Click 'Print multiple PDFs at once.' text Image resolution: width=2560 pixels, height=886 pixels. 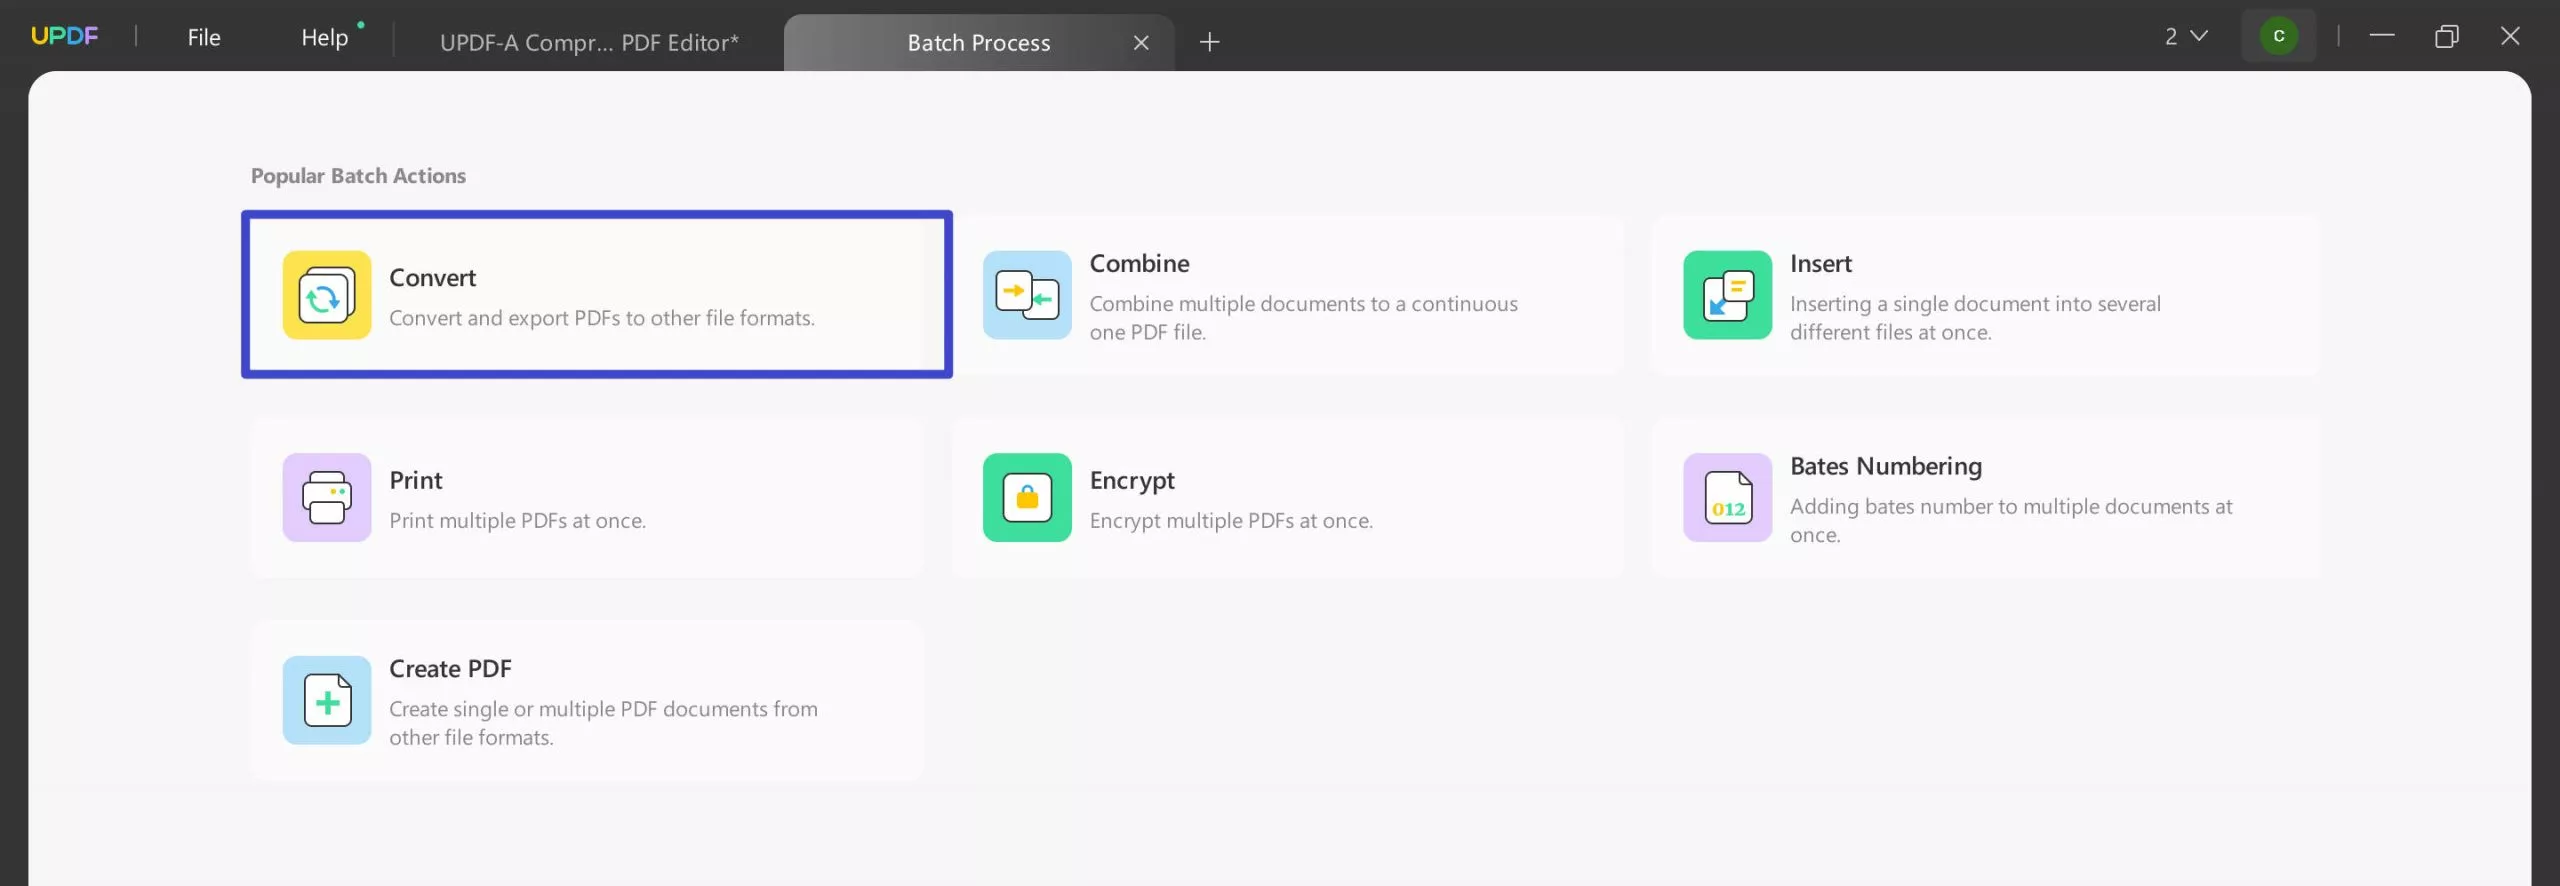[517, 521]
